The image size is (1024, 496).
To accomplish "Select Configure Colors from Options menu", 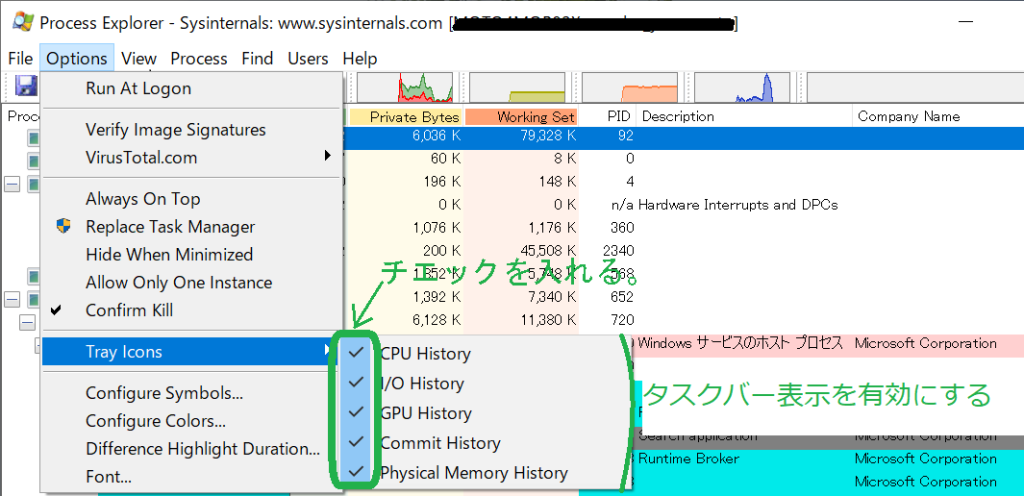I will pos(155,421).
